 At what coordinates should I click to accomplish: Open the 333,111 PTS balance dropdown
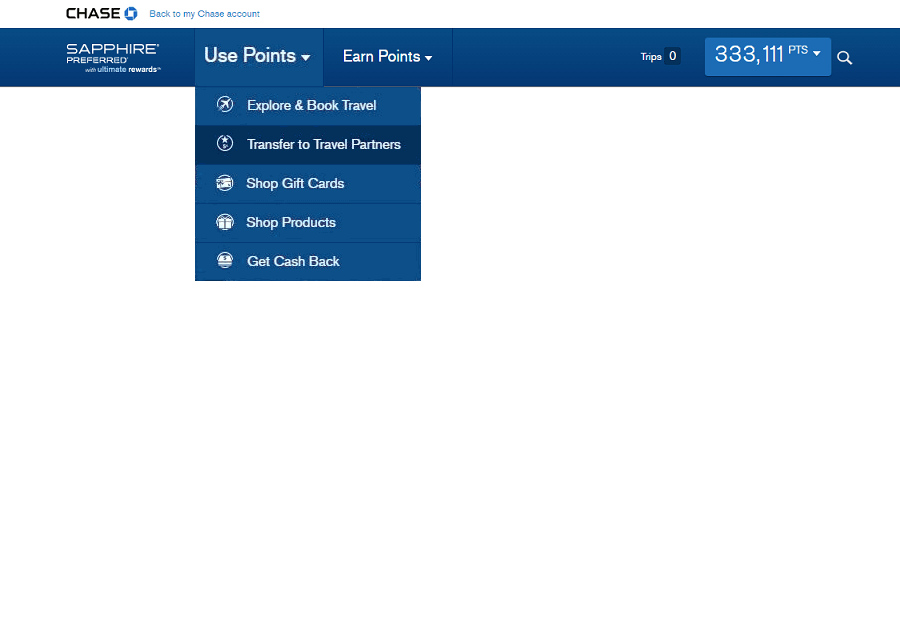(x=767, y=56)
